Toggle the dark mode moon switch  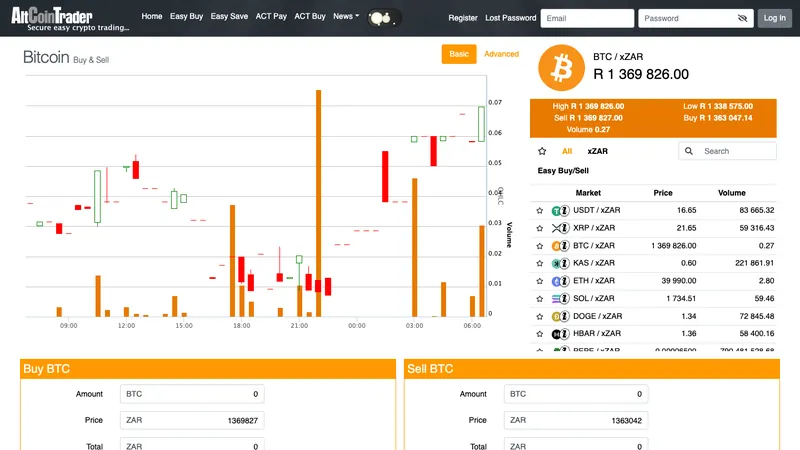pyautogui.click(x=384, y=18)
